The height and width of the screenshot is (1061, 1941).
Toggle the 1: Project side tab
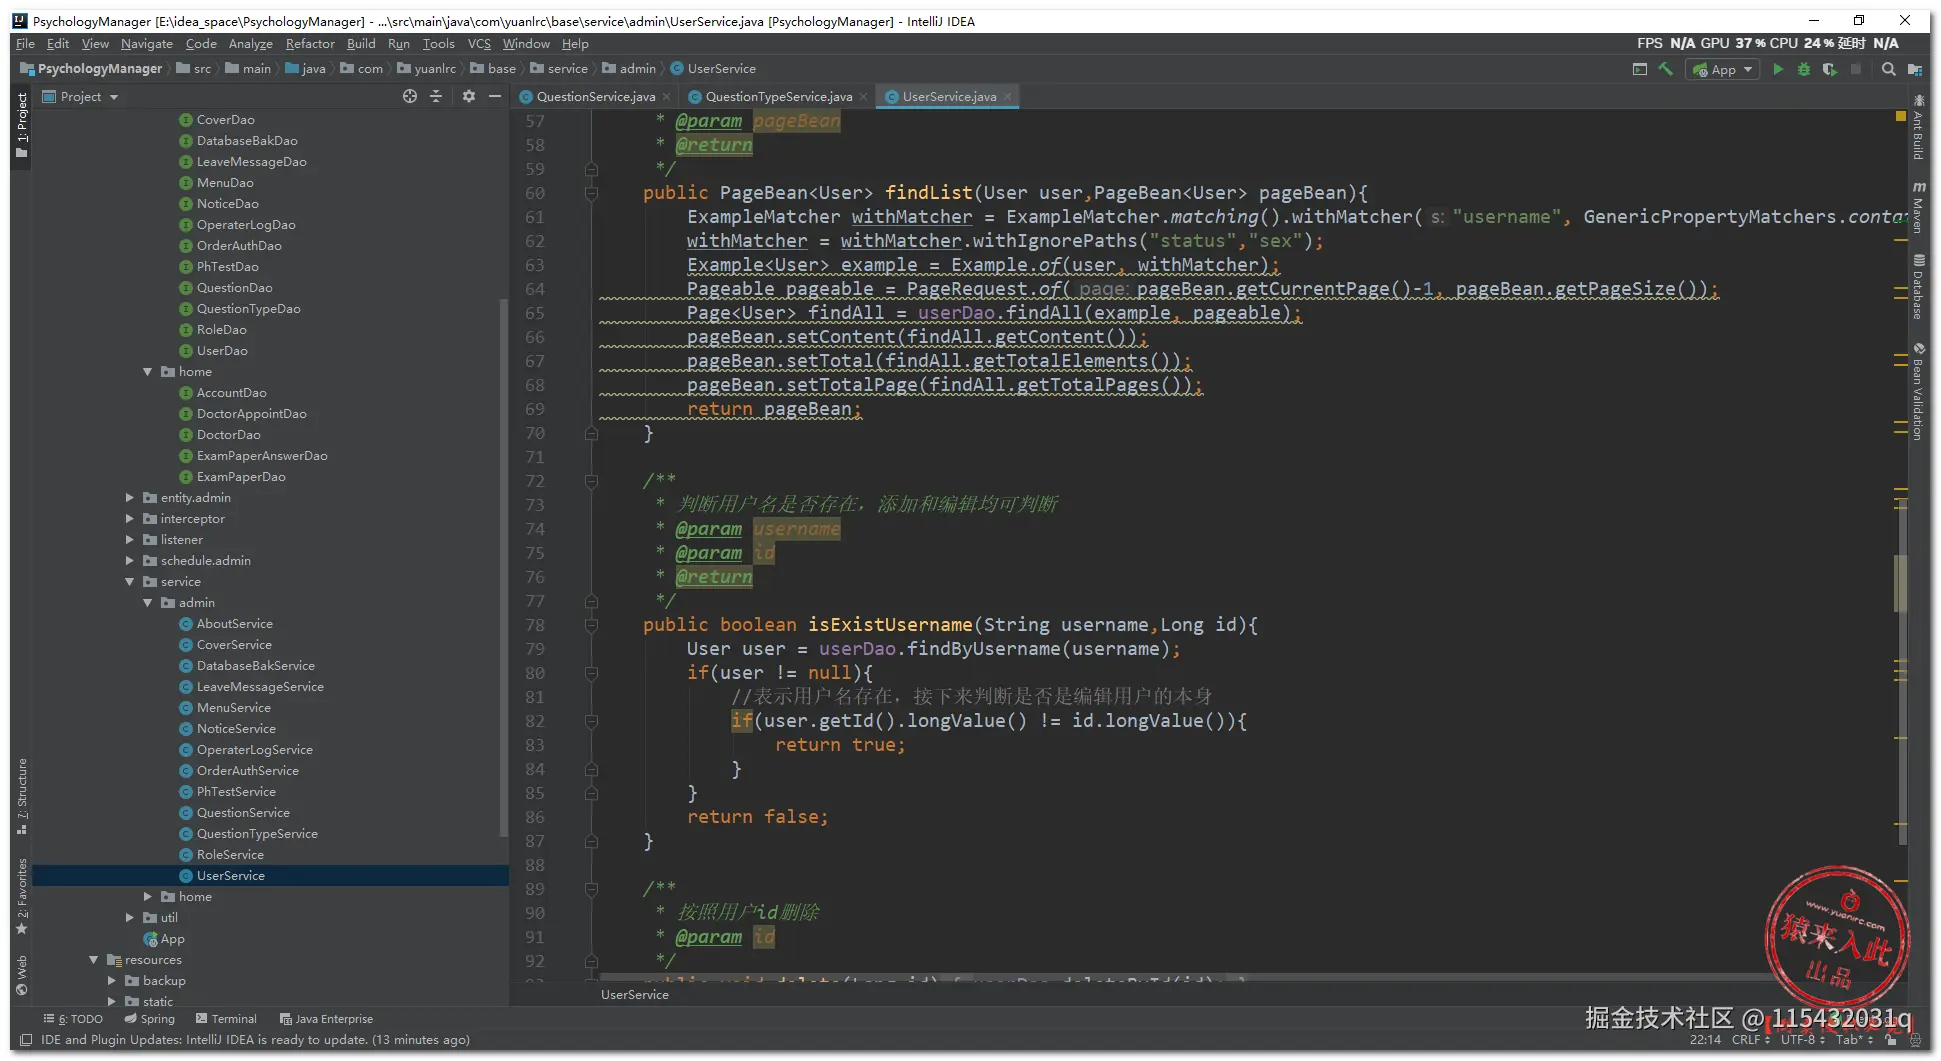pyautogui.click(x=22, y=125)
